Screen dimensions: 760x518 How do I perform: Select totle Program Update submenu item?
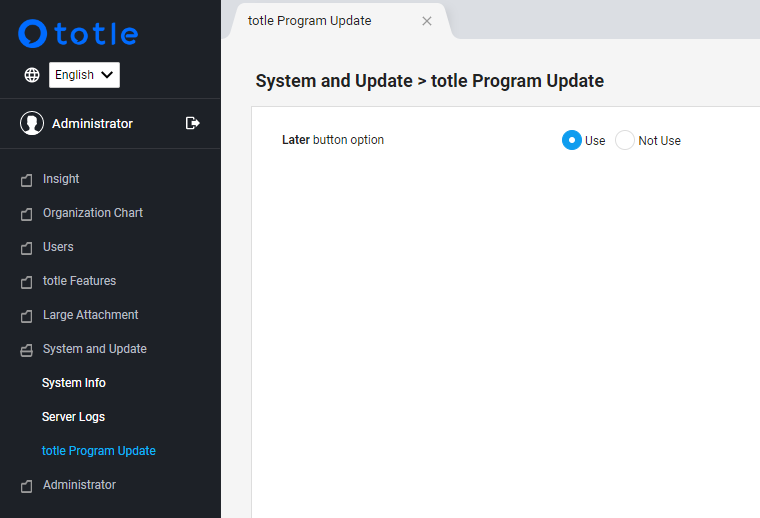coord(99,451)
